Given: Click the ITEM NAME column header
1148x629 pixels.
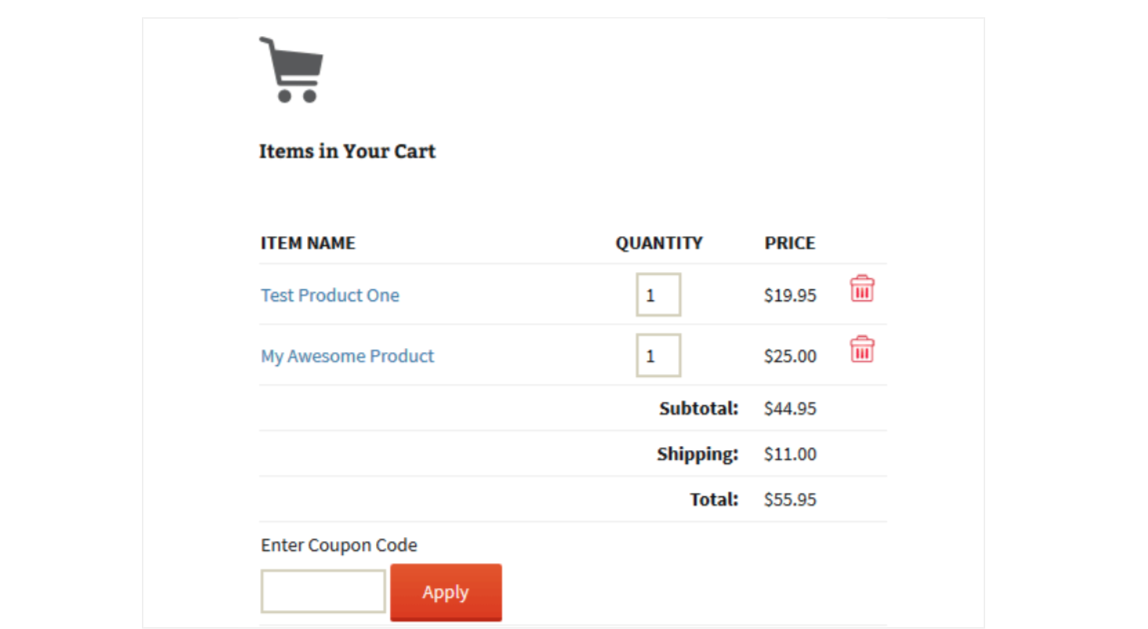Looking at the screenshot, I should pyautogui.click(x=308, y=243).
